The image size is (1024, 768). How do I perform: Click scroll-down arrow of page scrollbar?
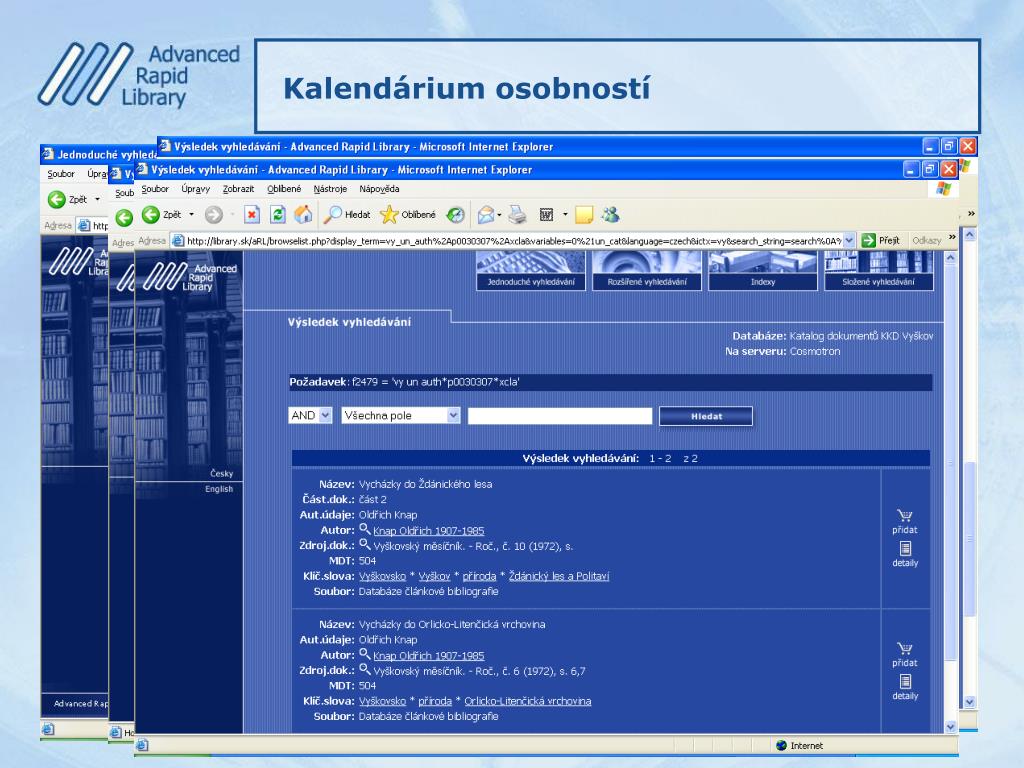(x=951, y=726)
